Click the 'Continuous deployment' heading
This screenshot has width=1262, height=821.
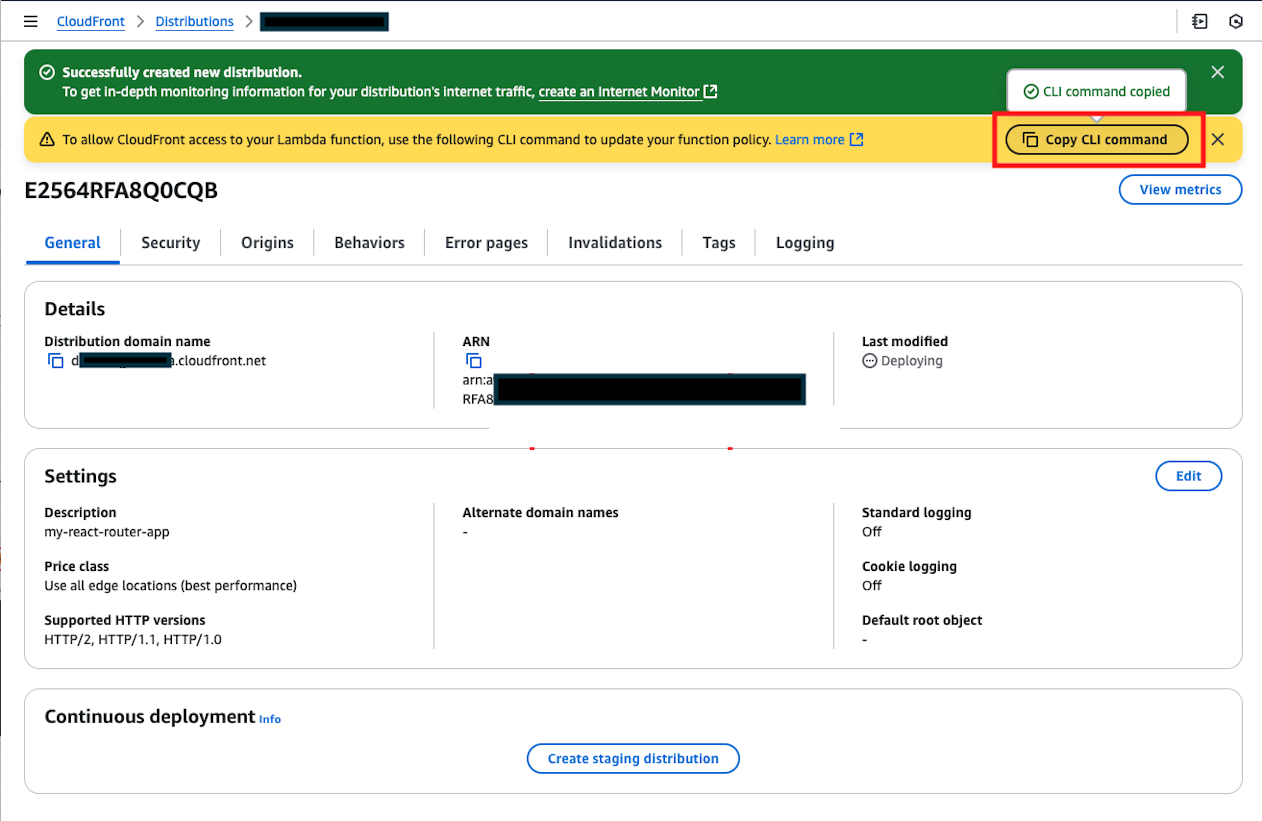tap(150, 716)
